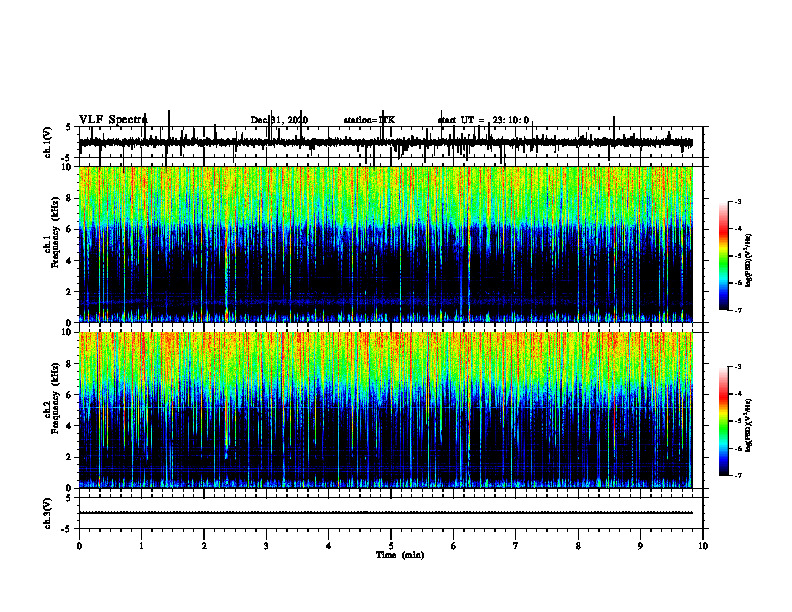
Task: Click the ch.1 "Frequency (kHz)" axis label
Action: [x=56, y=234]
